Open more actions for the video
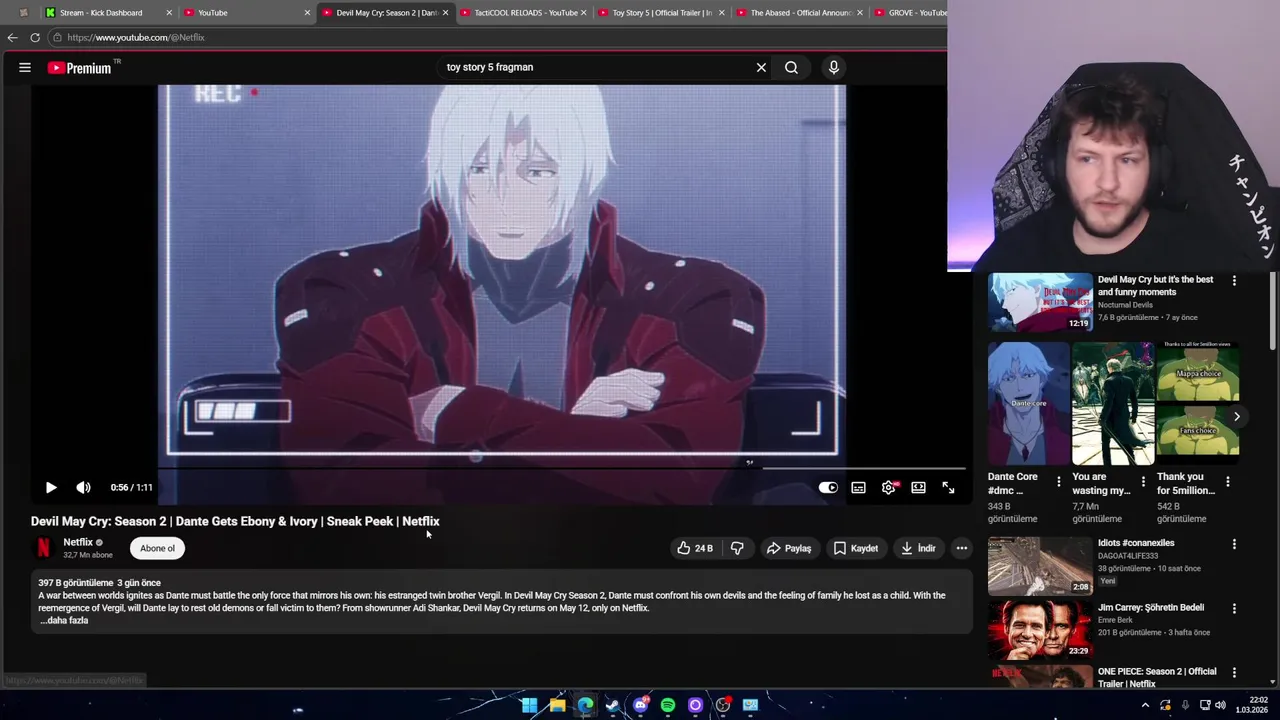 961,548
